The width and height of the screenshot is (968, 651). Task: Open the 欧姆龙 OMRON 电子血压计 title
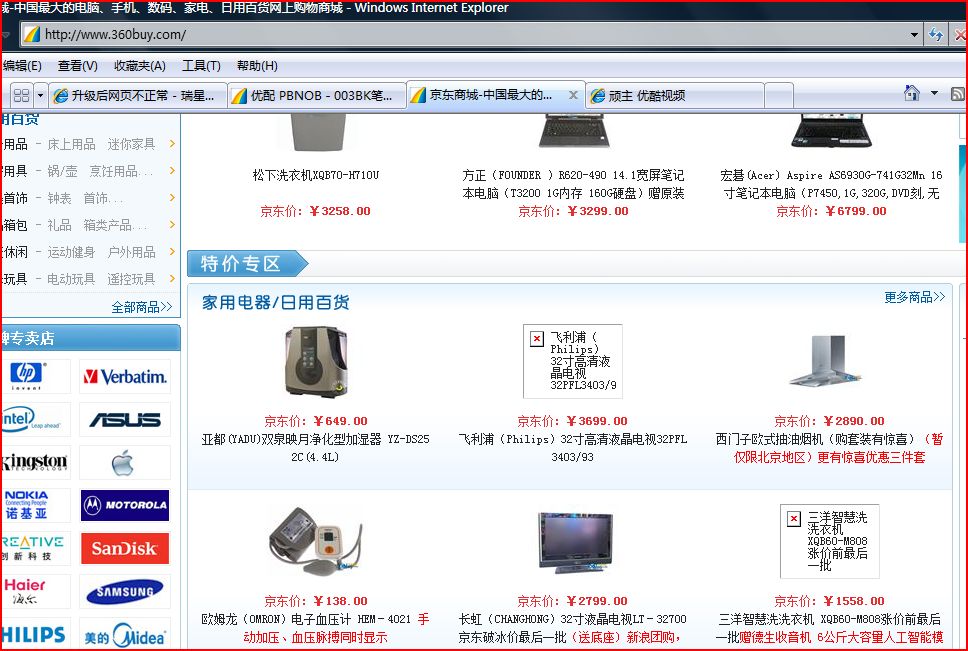pyautogui.click(x=315, y=628)
